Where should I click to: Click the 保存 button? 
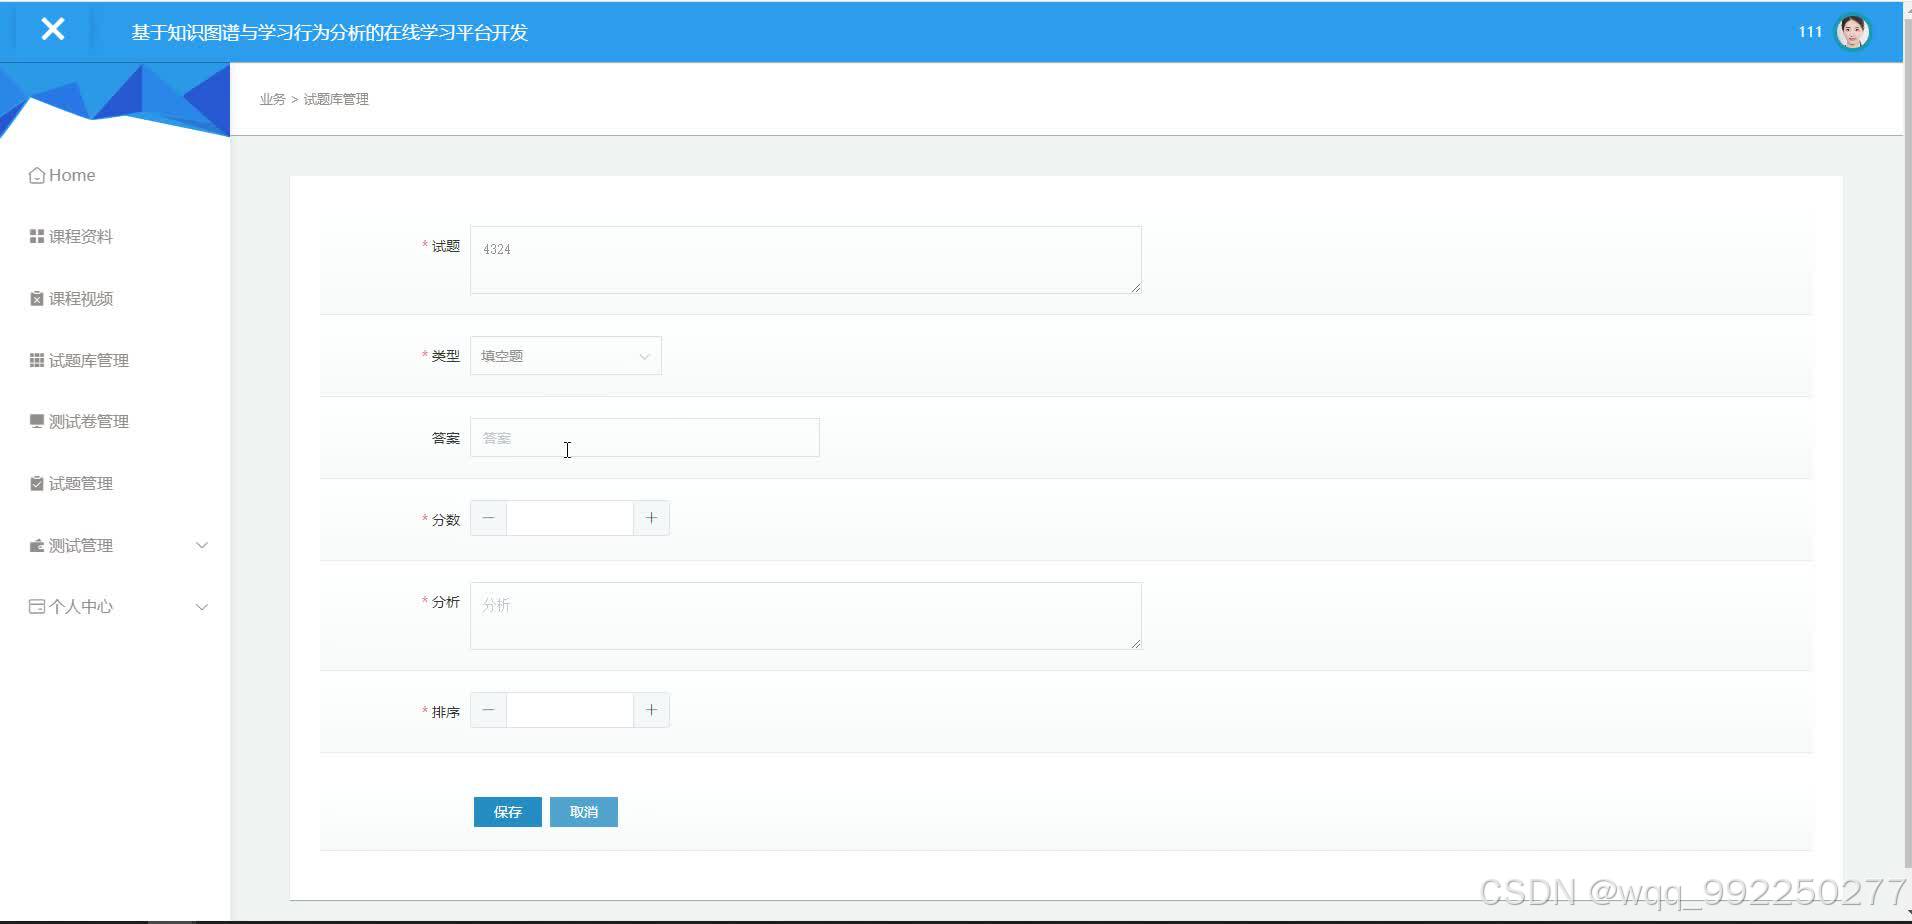tap(508, 812)
